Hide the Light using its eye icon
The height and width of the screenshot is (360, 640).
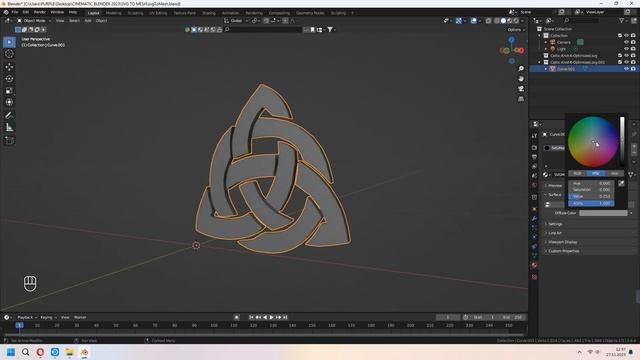click(x=626, y=49)
